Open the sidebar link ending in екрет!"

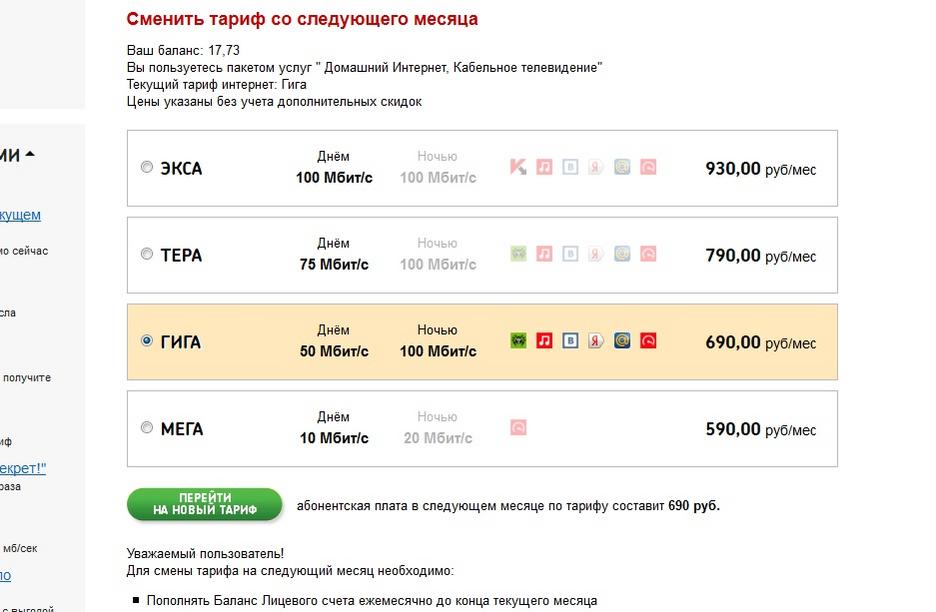coord(23,468)
